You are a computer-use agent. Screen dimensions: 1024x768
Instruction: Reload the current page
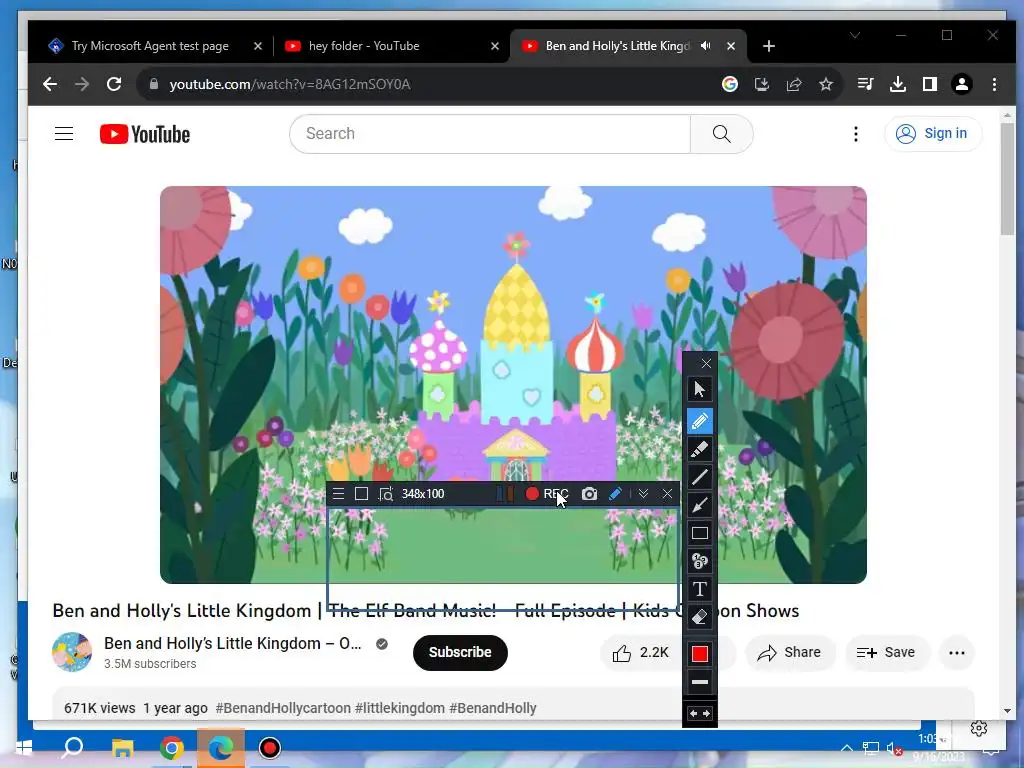[114, 84]
